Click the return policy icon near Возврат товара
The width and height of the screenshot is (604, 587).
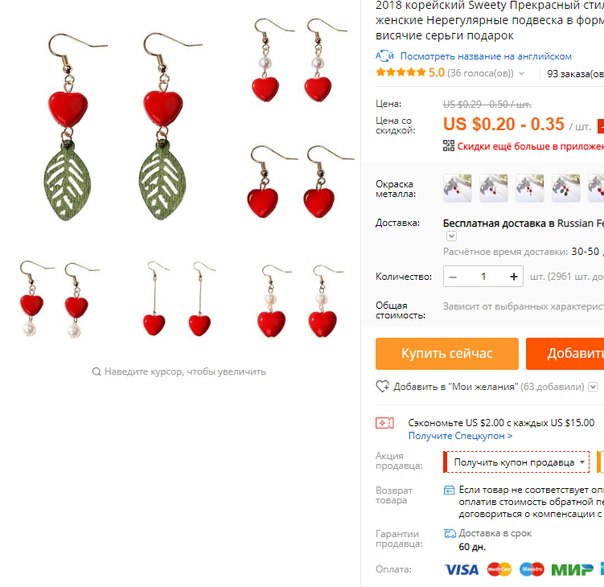[x=449, y=490]
